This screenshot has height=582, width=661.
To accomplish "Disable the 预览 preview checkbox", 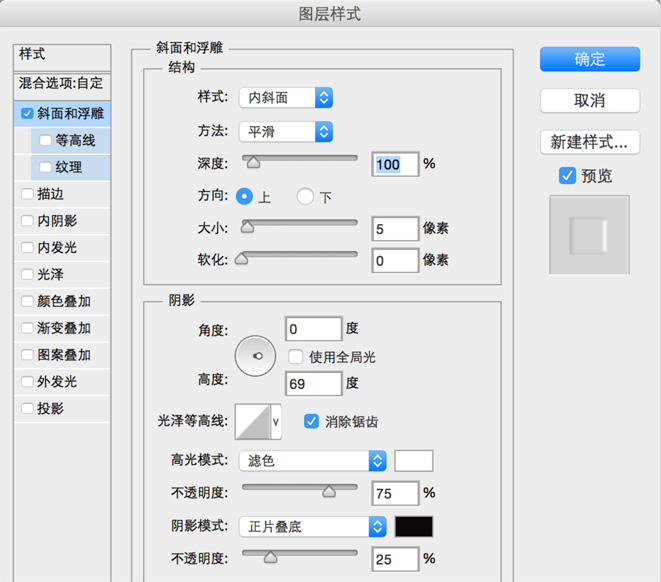I will click(567, 176).
